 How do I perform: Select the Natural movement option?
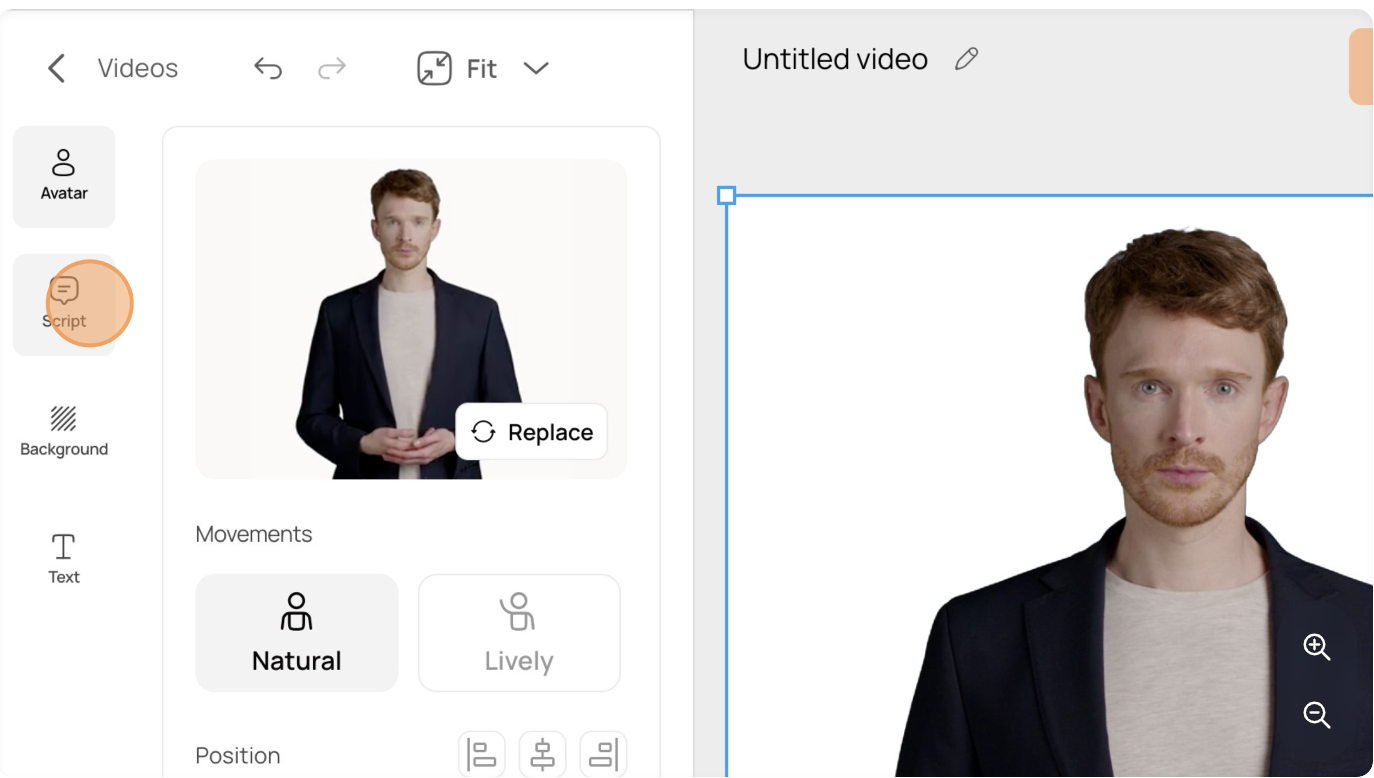297,633
